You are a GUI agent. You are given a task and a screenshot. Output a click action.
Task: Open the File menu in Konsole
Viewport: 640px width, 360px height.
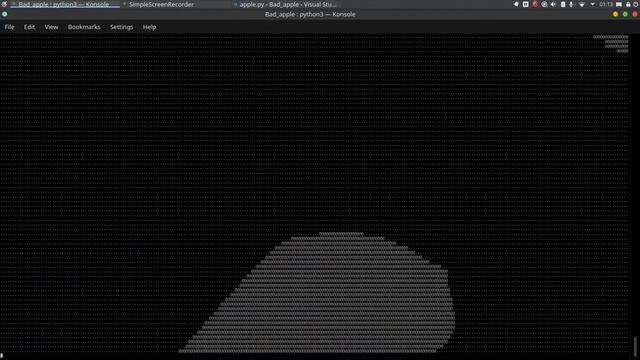(x=9, y=27)
